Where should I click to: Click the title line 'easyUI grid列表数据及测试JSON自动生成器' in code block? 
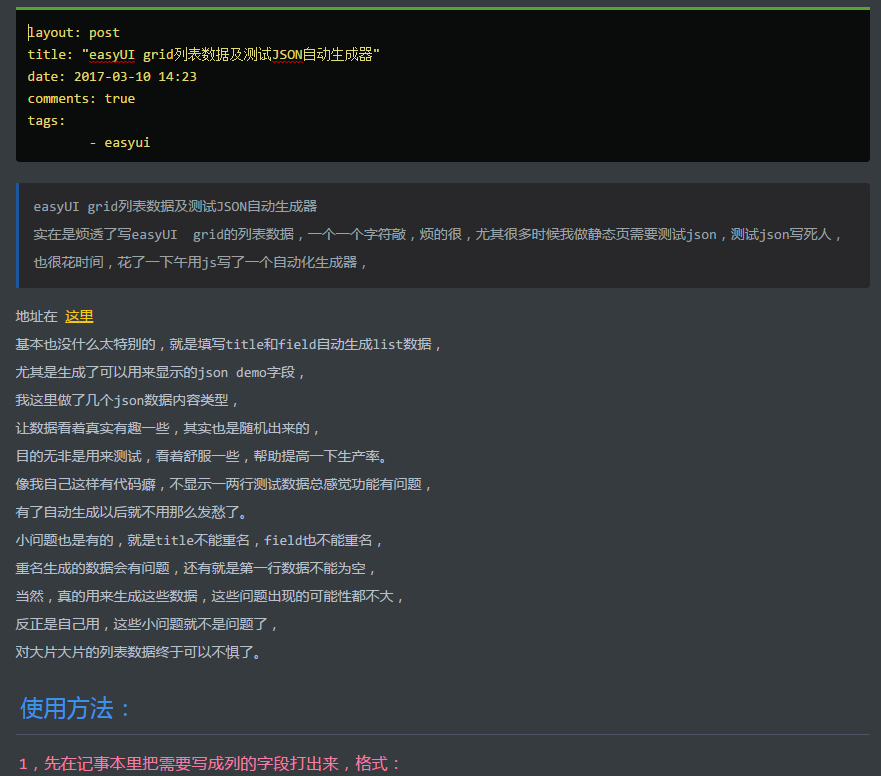[x=204, y=55]
